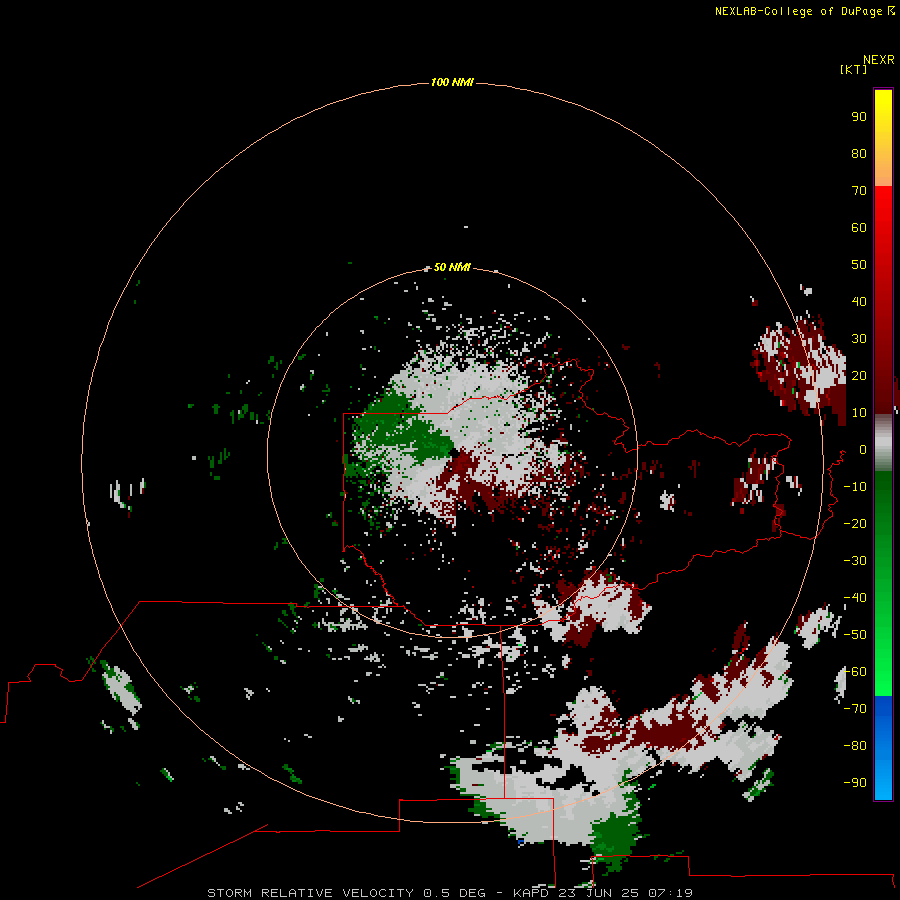Screen dimensions: 900x900
Task: Click the 50 NMI range ring label
Action: pos(452,267)
